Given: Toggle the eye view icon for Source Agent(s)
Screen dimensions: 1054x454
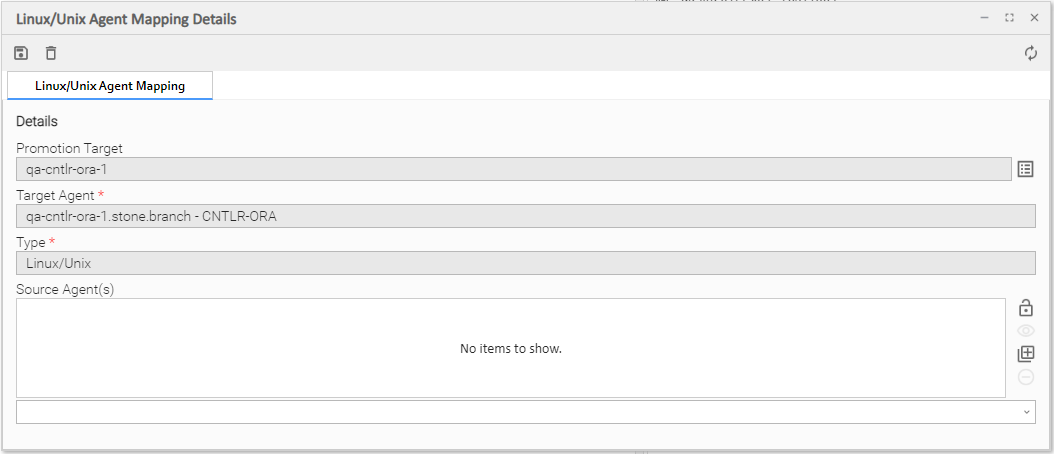Looking at the screenshot, I should [x=1025, y=331].
